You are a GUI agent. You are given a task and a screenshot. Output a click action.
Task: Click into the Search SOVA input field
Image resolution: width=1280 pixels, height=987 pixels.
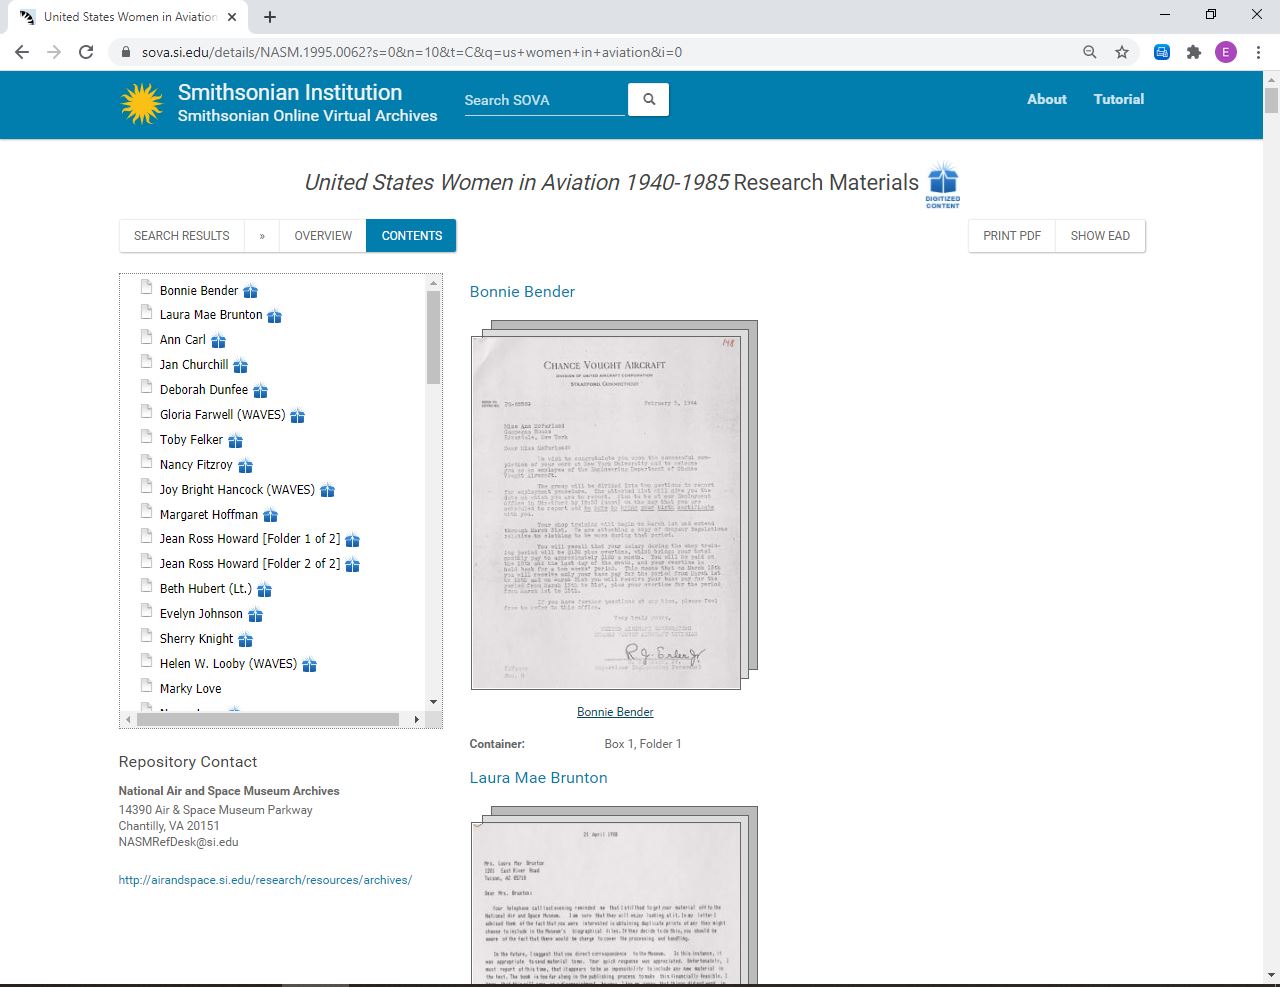click(543, 100)
